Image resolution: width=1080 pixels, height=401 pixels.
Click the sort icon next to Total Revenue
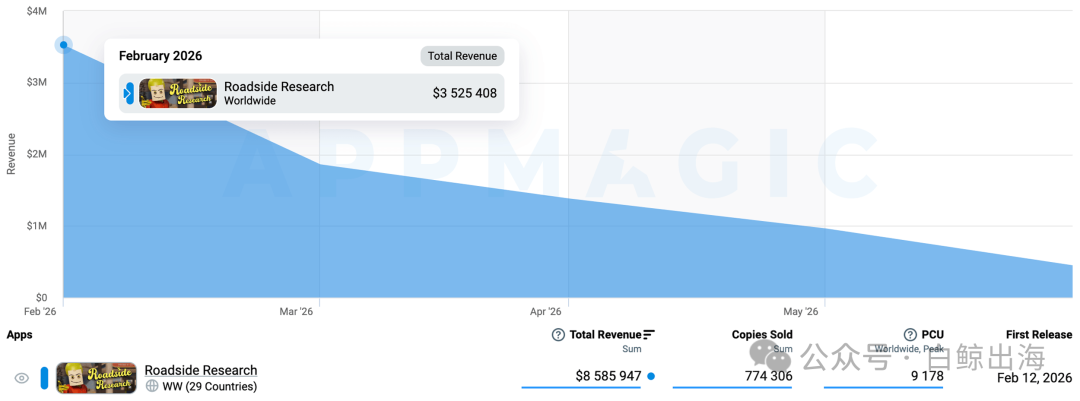pyautogui.click(x=649, y=335)
